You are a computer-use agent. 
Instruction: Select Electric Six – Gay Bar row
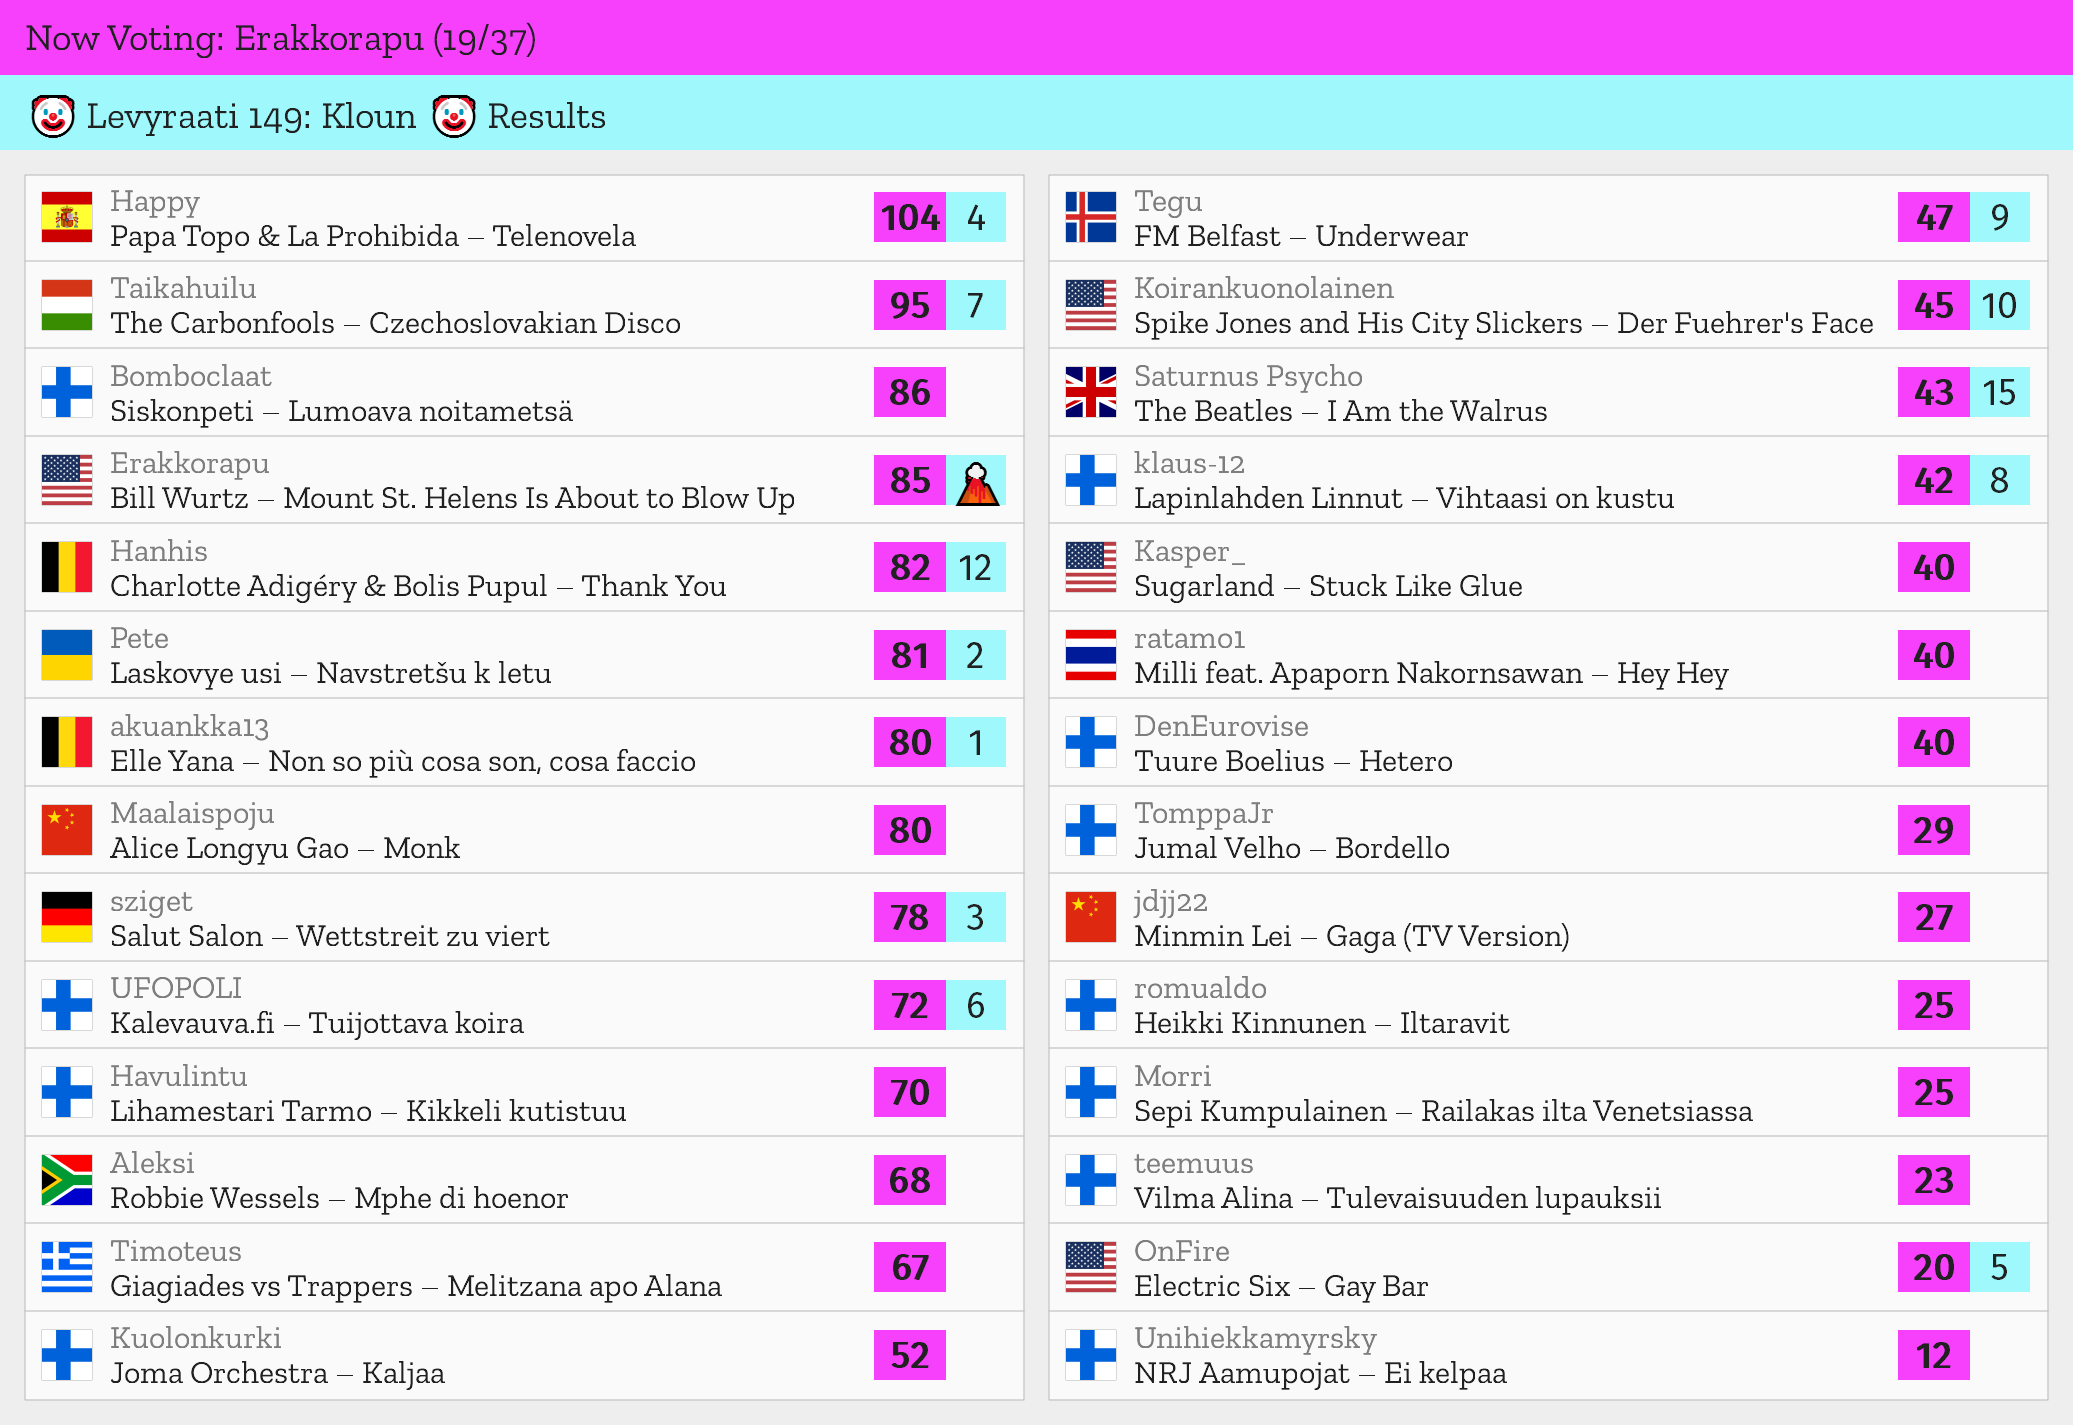(1280, 1286)
